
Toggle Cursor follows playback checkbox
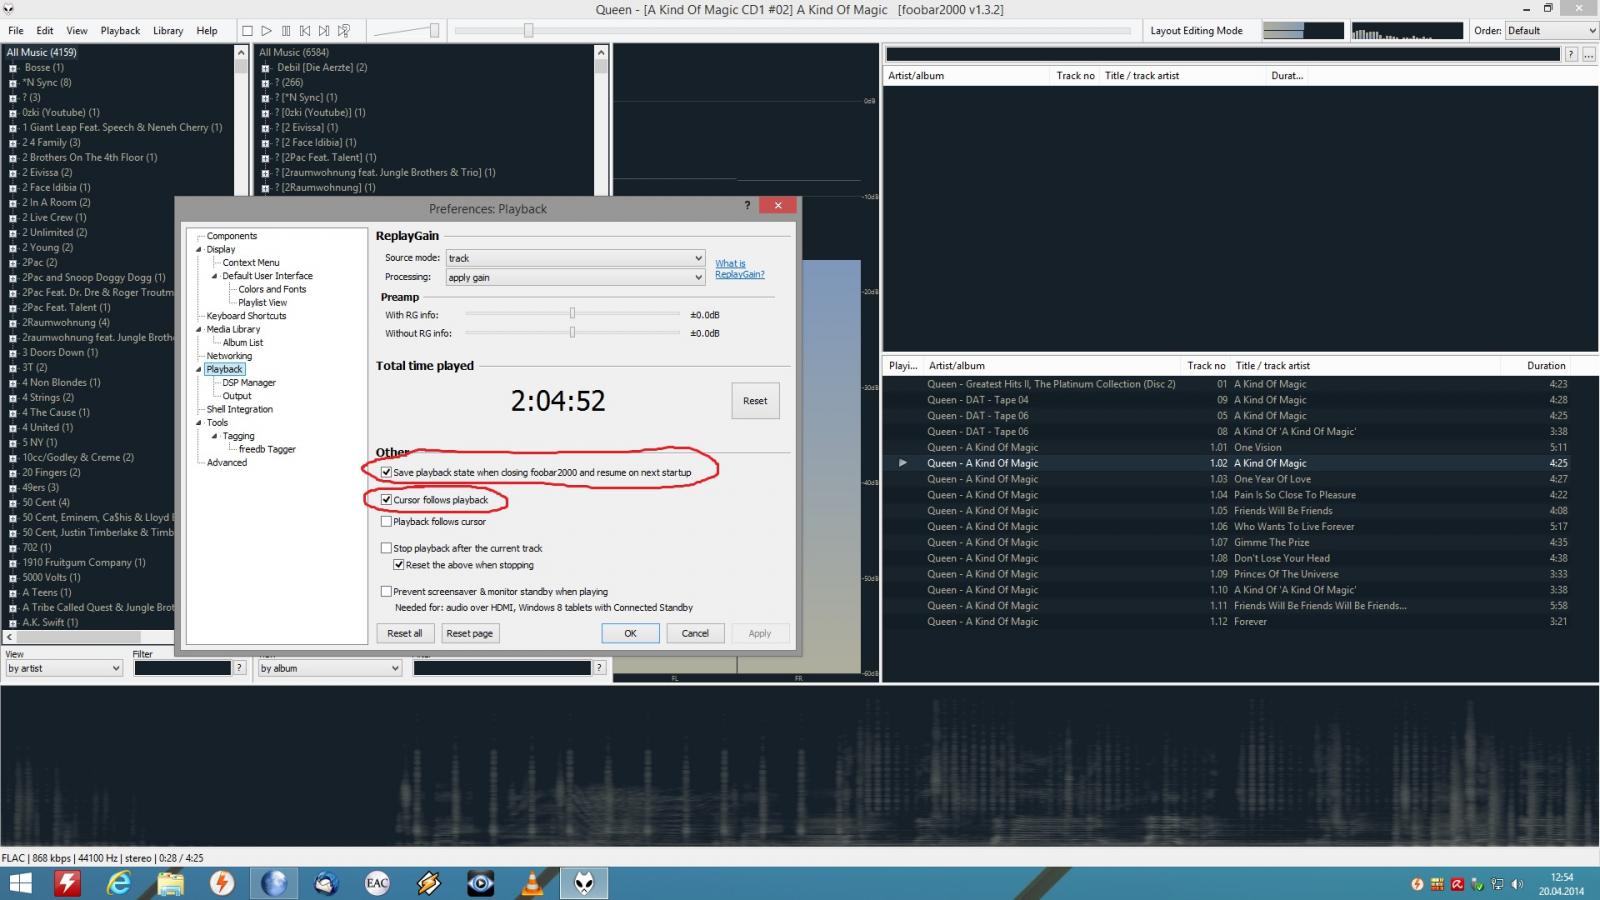(x=386, y=500)
